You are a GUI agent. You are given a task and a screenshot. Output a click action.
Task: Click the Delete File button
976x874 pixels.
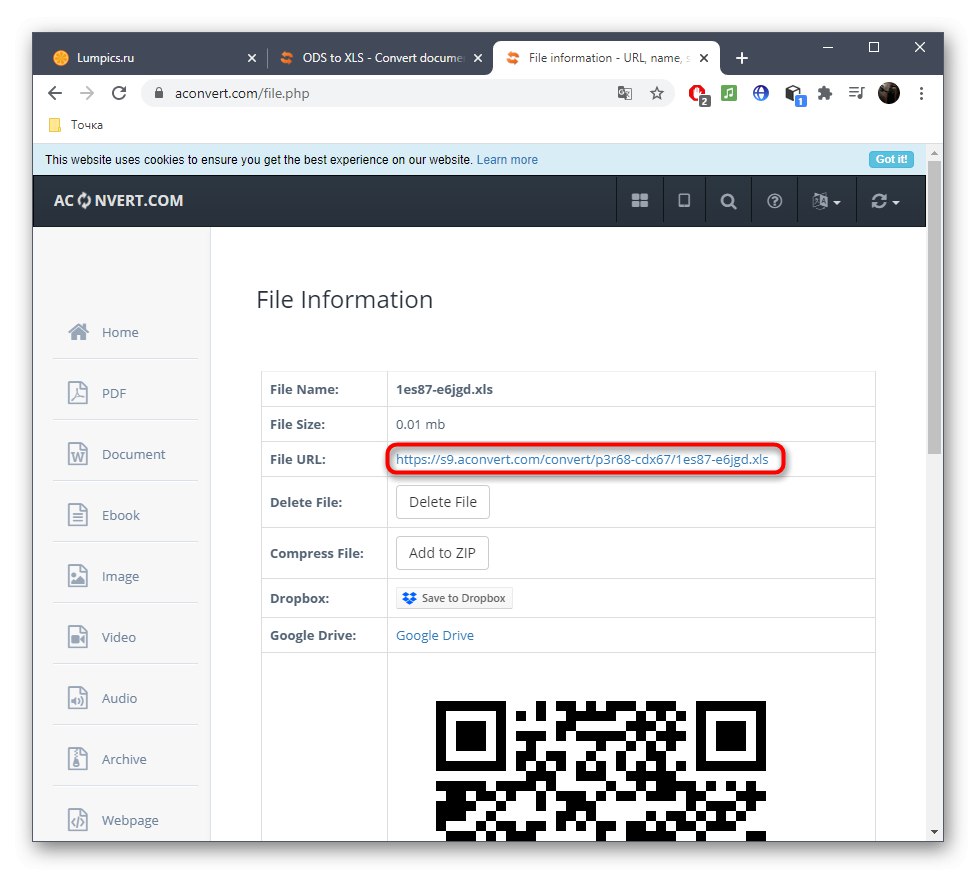(443, 502)
